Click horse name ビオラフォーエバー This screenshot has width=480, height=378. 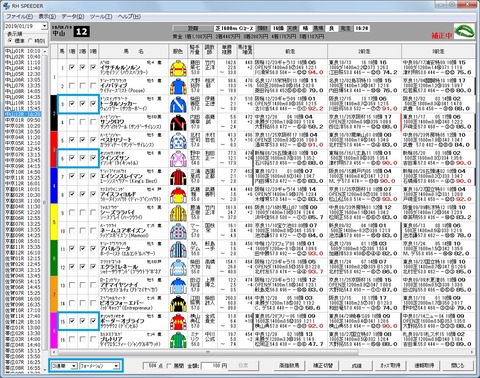coord(122,303)
